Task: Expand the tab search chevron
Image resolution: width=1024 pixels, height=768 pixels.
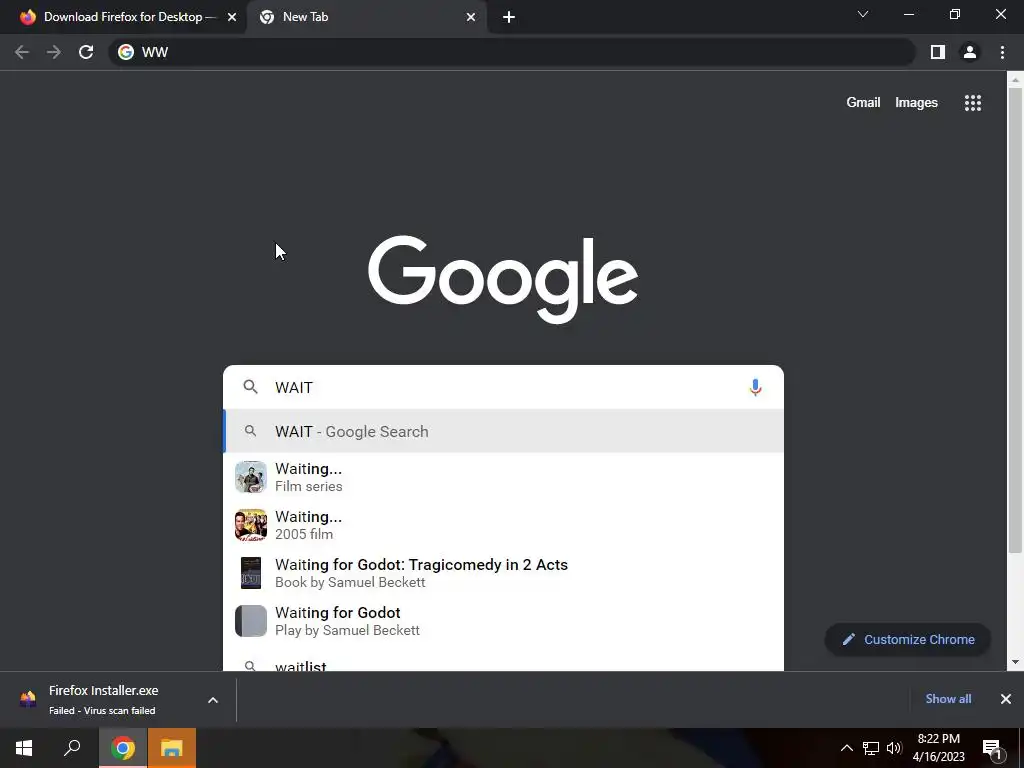Action: (x=863, y=14)
